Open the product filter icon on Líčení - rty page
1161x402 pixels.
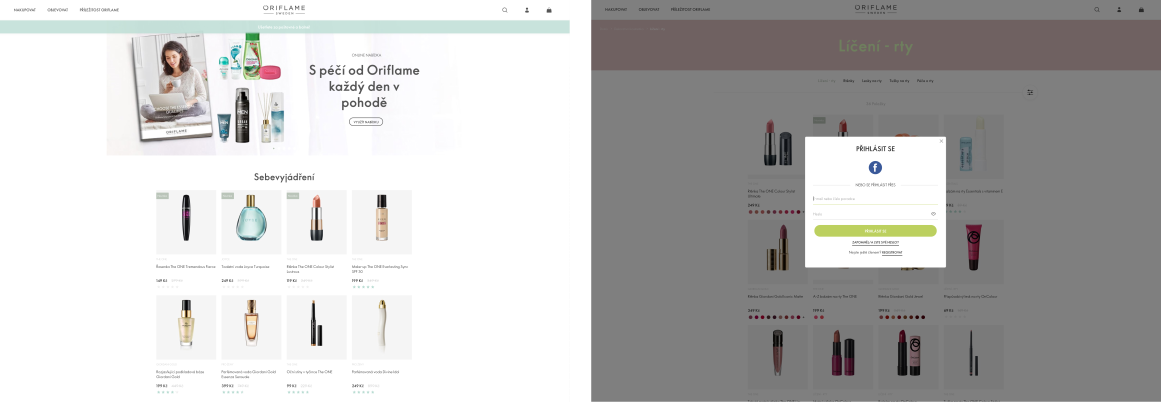pyautogui.click(x=1030, y=93)
